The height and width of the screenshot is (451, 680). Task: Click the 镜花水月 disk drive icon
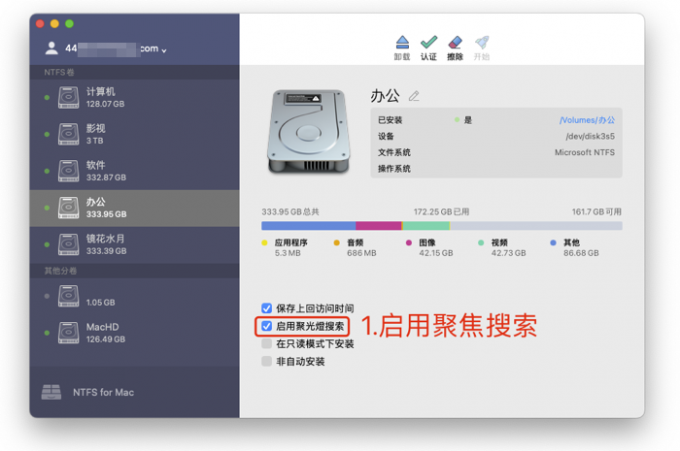click(69, 245)
